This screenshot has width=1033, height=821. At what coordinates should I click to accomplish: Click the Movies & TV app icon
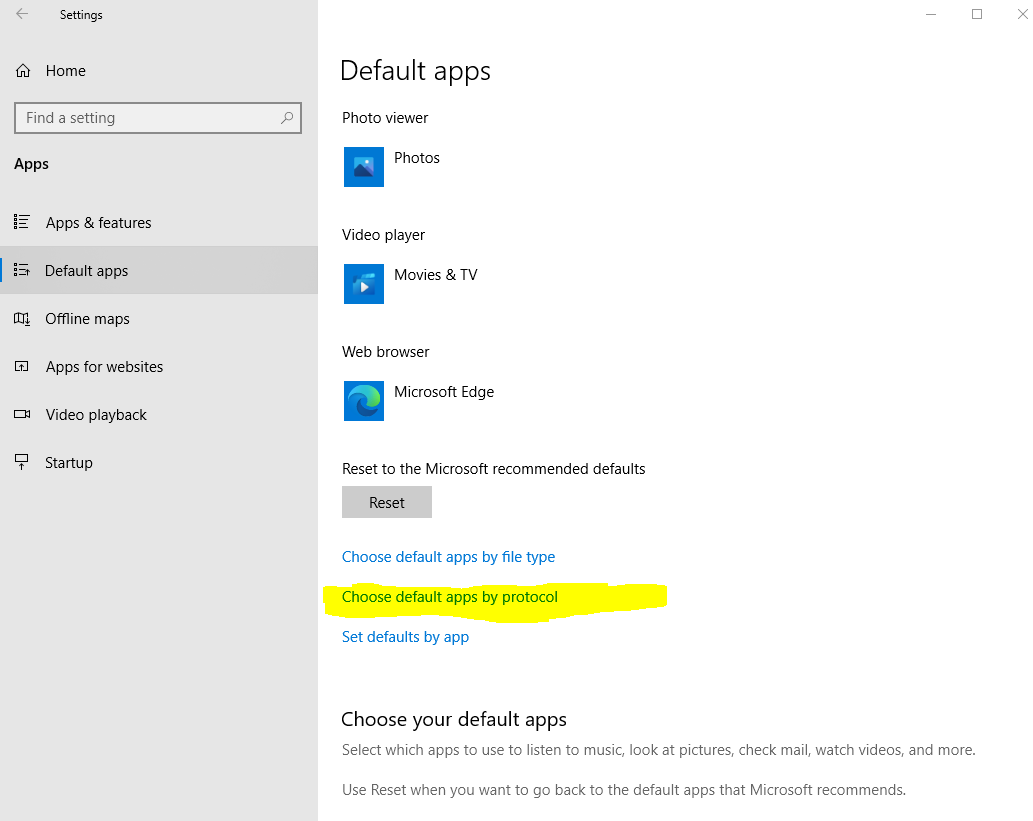coord(364,284)
